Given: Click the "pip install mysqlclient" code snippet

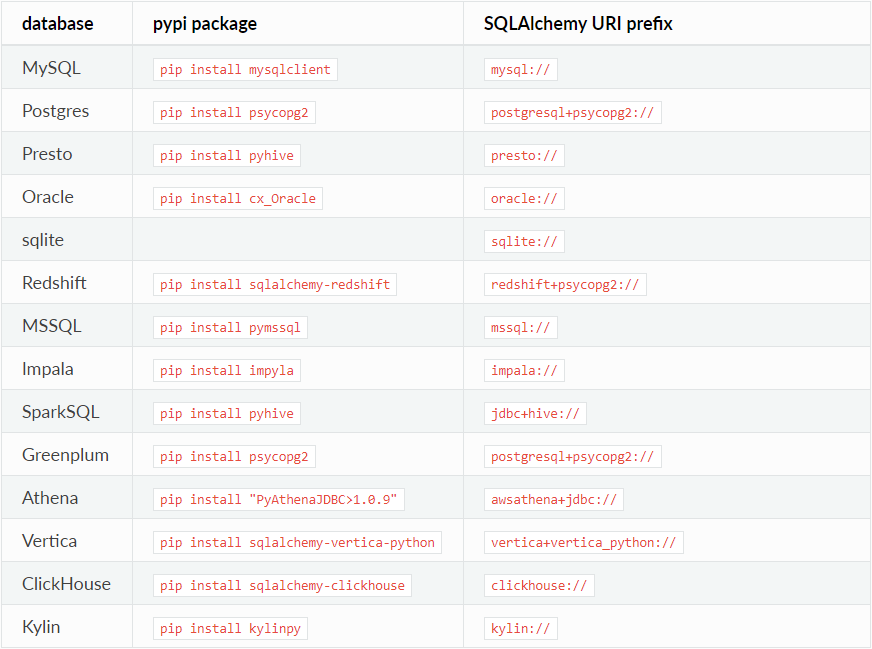Looking at the screenshot, I should (x=245, y=69).
